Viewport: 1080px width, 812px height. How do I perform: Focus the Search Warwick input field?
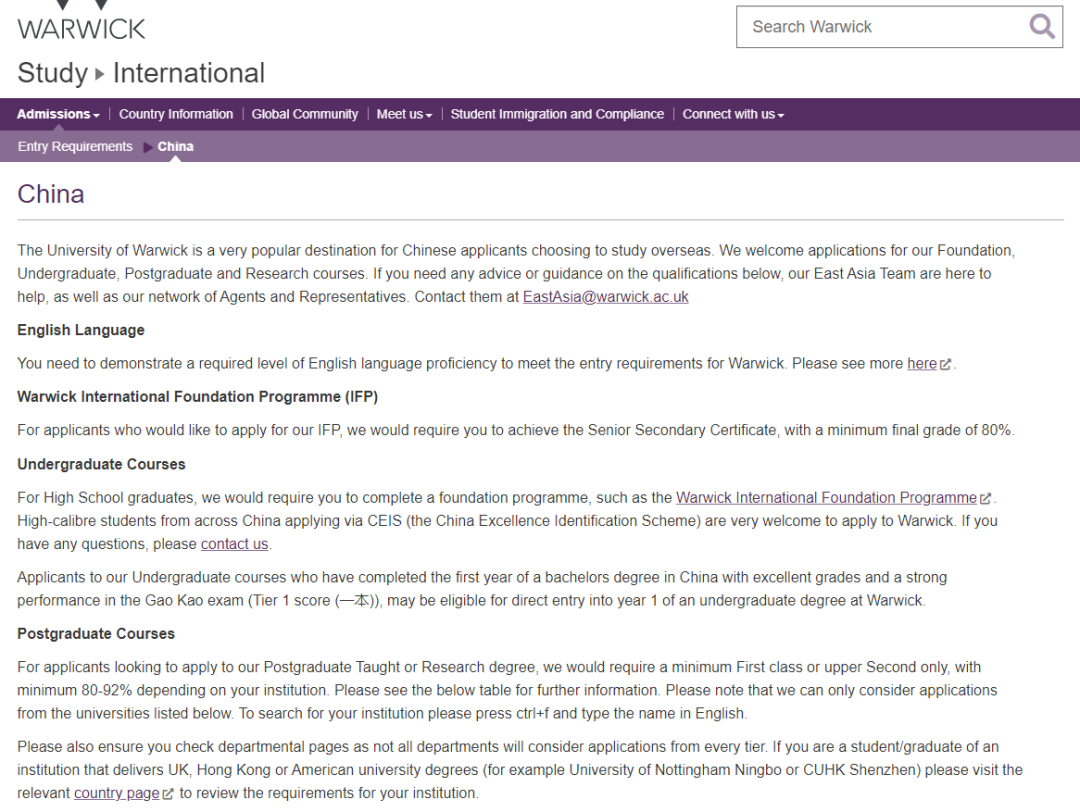(x=880, y=27)
